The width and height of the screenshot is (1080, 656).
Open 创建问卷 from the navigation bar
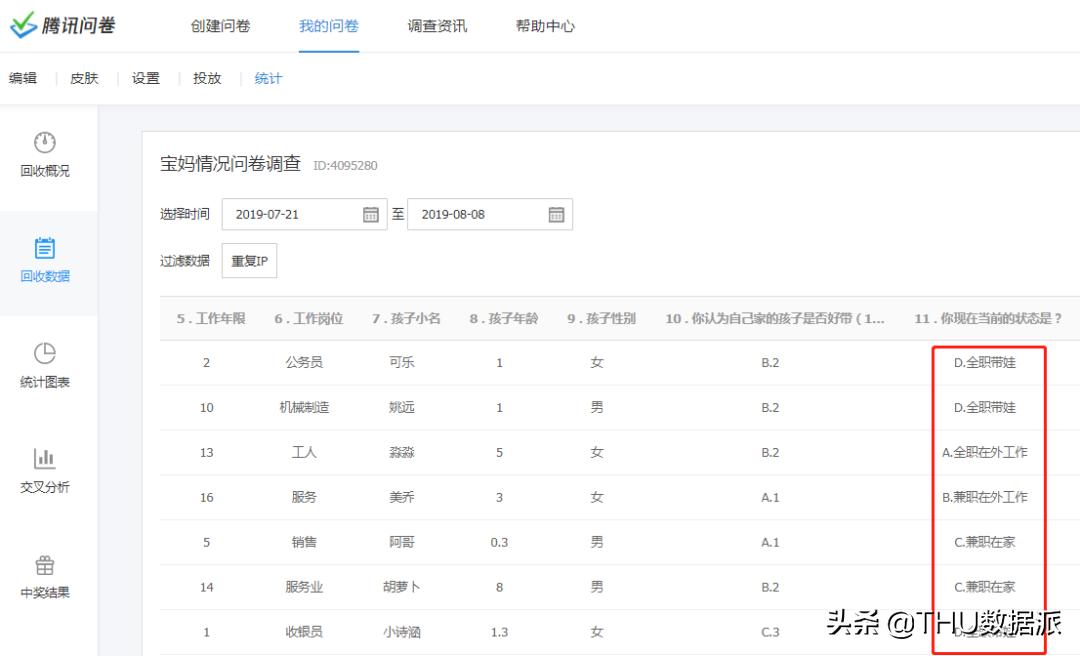click(221, 27)
